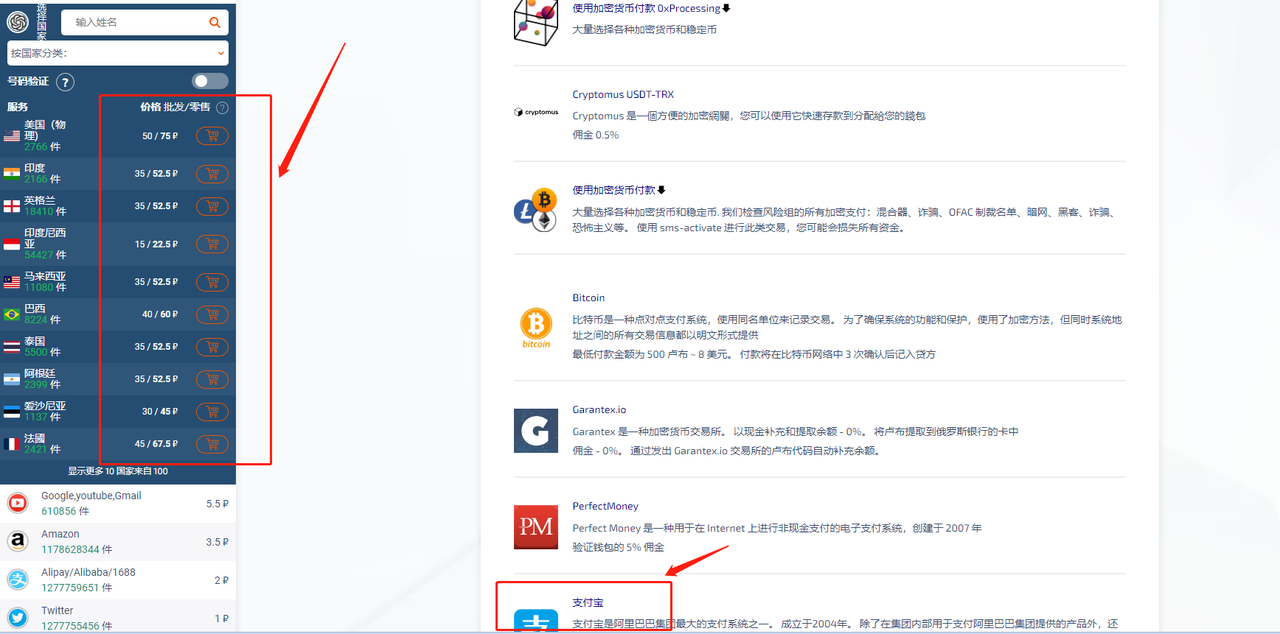Add United States (美国) number to cart
The image size is (1280, 634).
(212, 136)
